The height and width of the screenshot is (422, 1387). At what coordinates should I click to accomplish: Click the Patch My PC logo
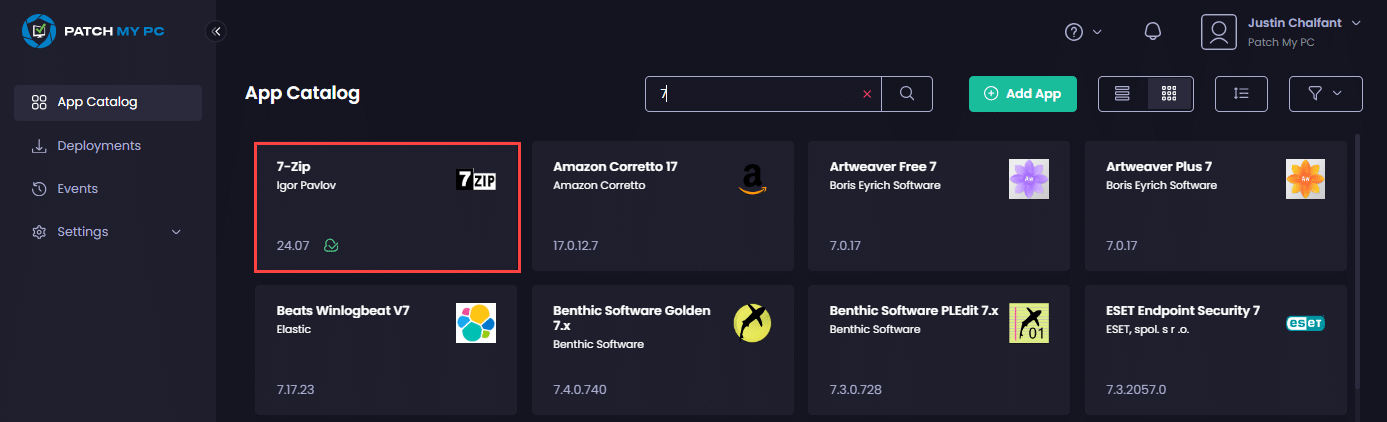pos(94,31)
